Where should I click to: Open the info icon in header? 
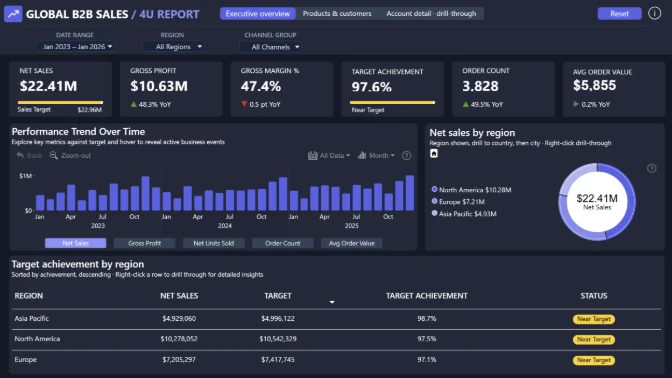tap(654, 13)
